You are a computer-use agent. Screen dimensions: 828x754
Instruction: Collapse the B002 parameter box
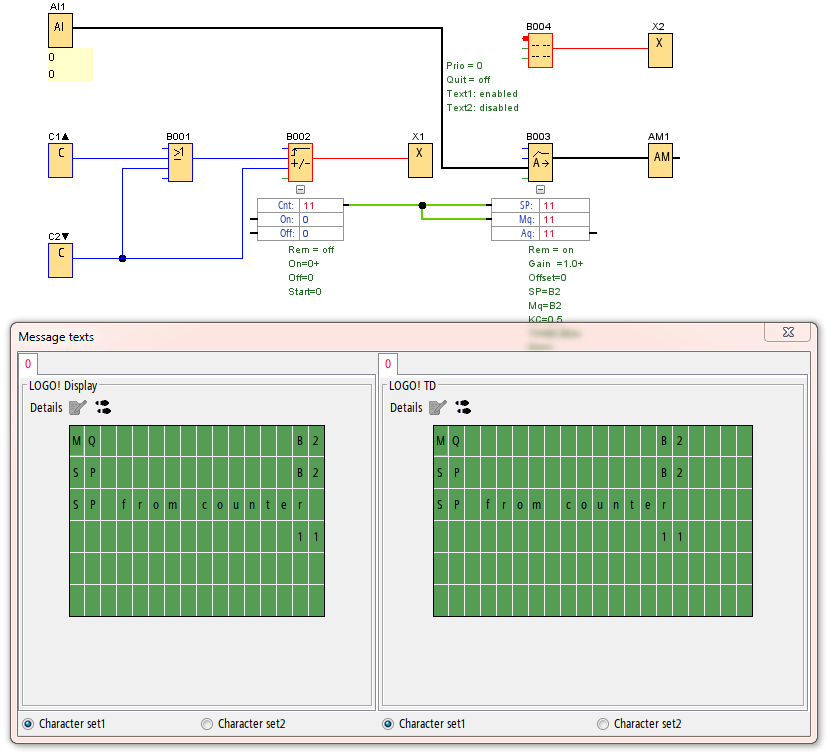(x=300, y=189)
